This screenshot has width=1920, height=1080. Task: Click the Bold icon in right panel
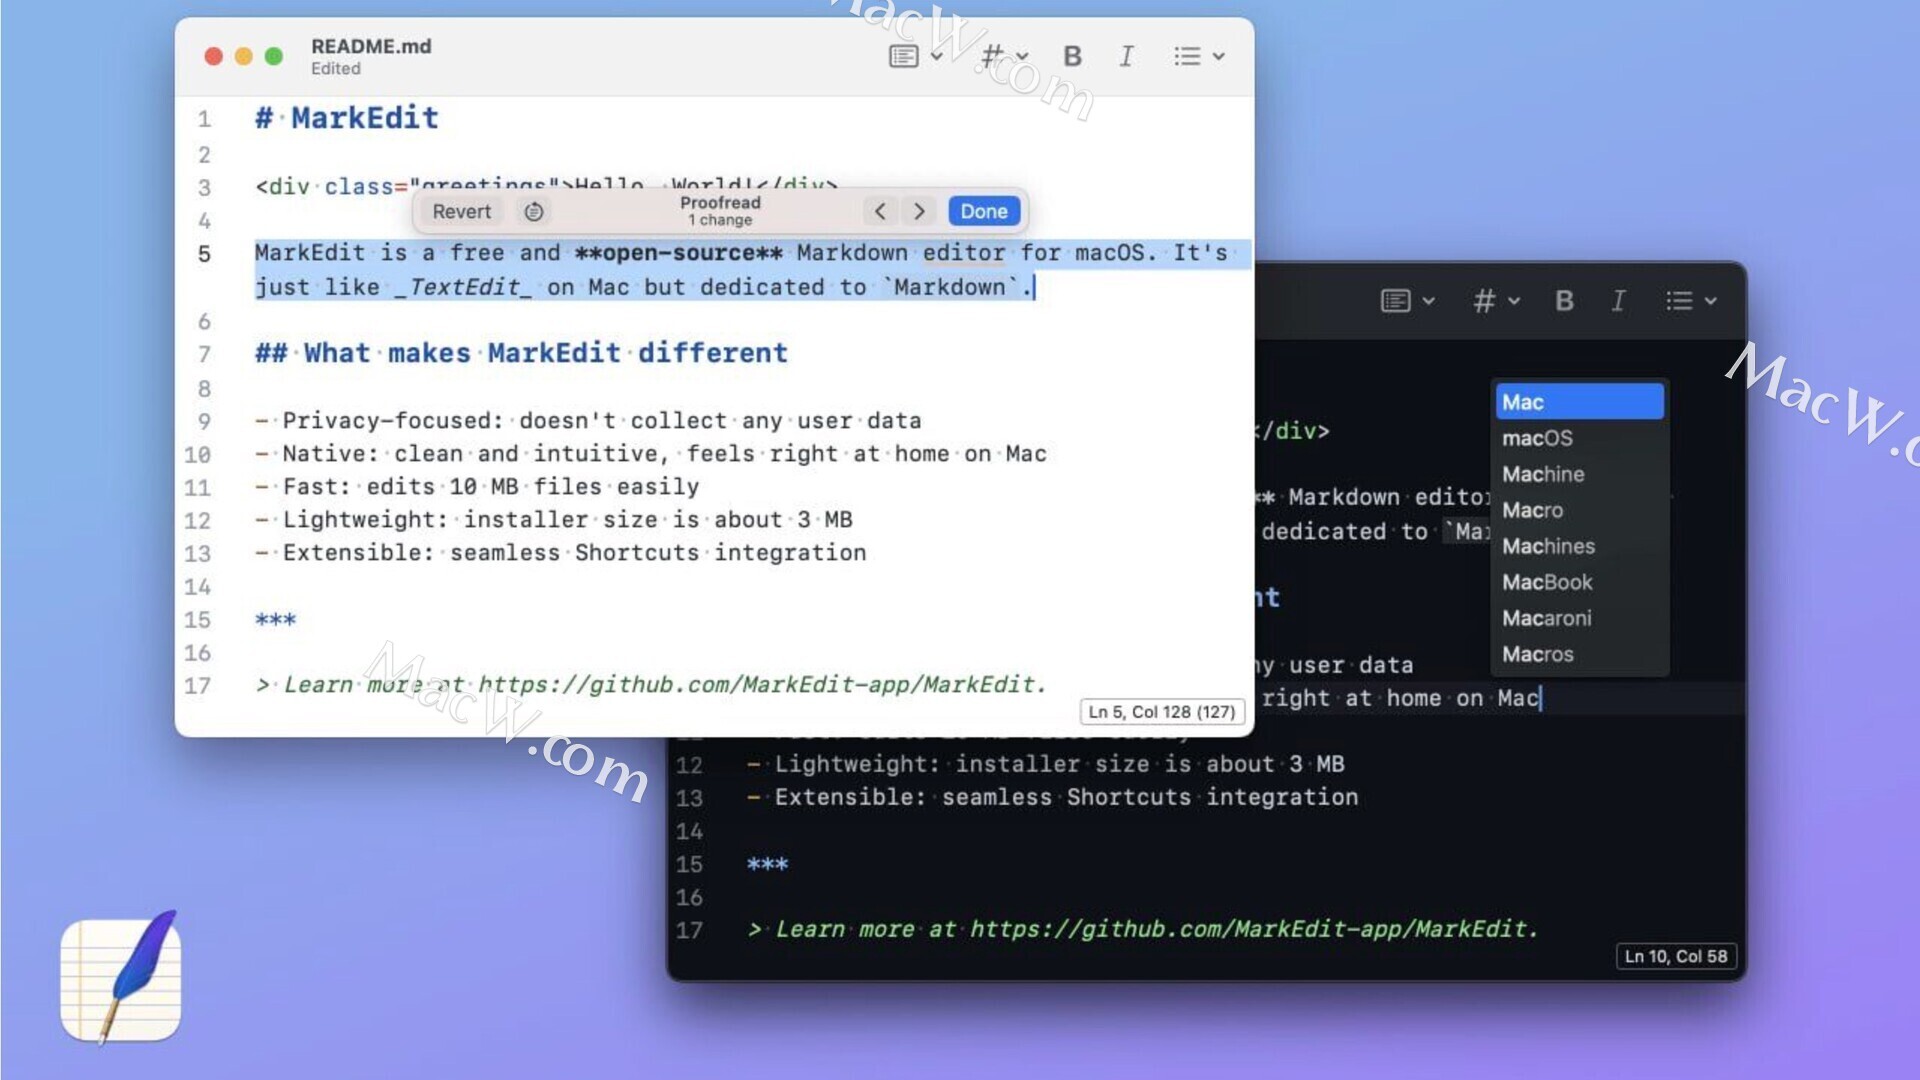pos(1564,302)
